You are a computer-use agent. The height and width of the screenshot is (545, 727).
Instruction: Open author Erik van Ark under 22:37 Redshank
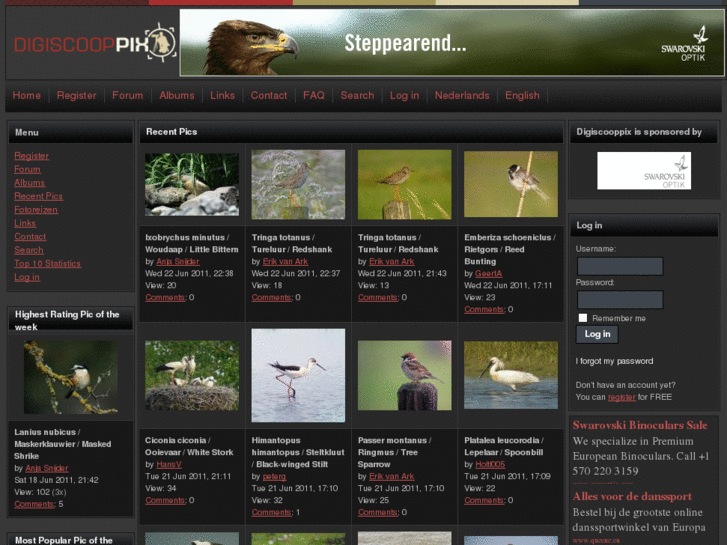coord(285,262)
